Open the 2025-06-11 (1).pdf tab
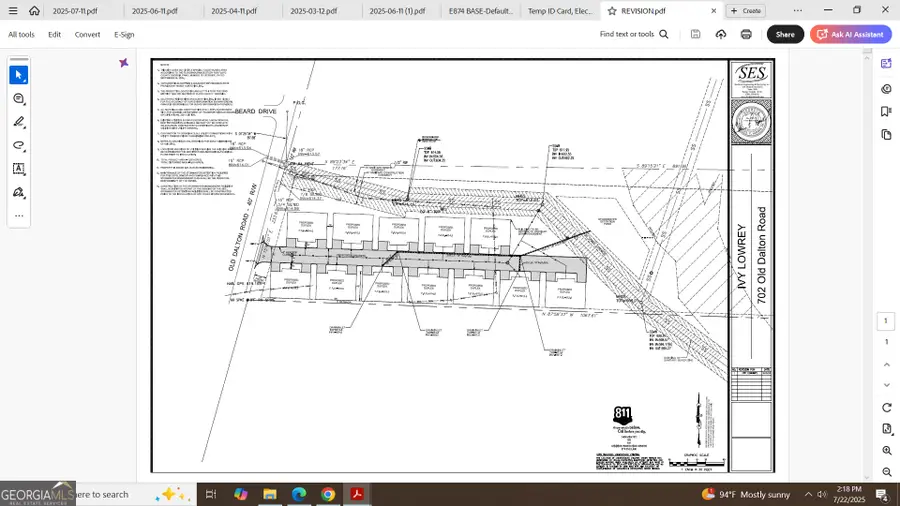This screenshot has width=900, height=506. 397,11
